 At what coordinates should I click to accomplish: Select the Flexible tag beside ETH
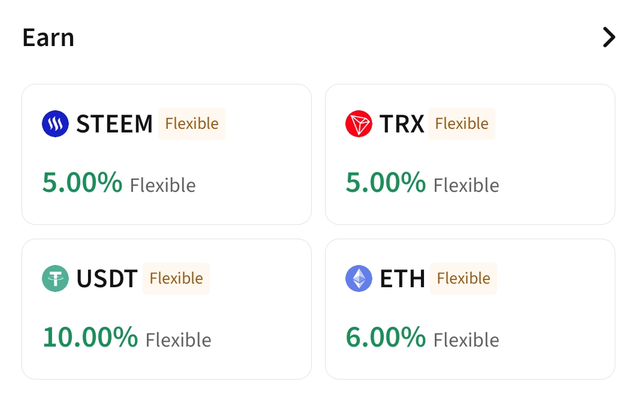pos(463,278)
